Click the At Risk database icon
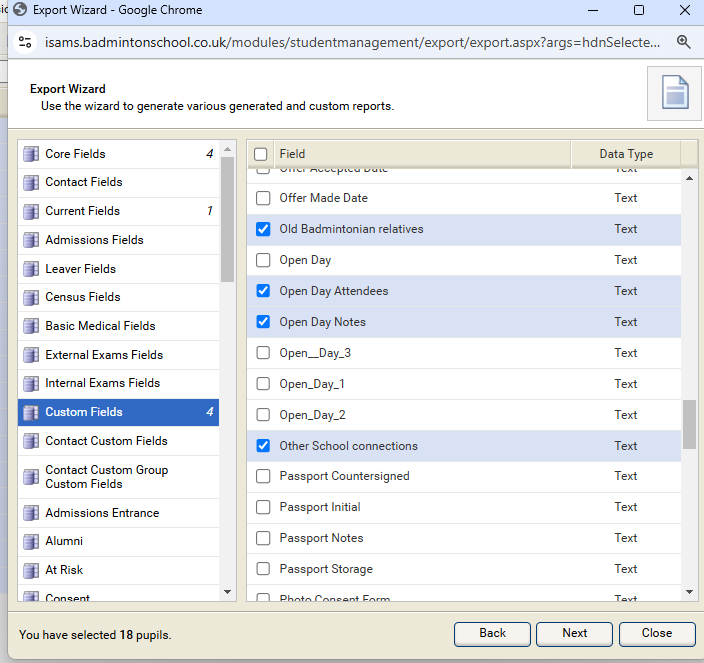 point(31,571)
